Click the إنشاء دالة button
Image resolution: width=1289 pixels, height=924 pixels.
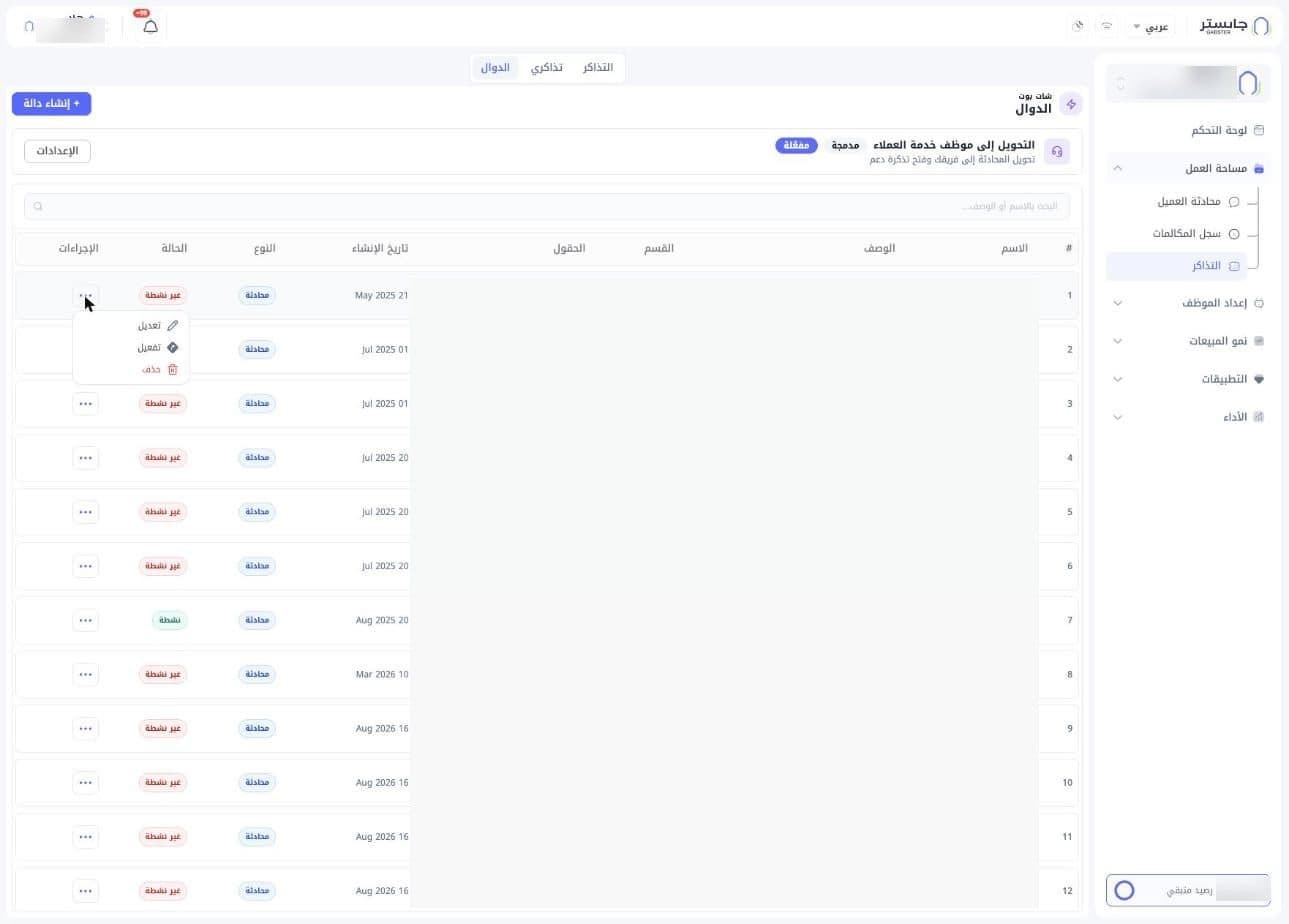click(52, 104)
